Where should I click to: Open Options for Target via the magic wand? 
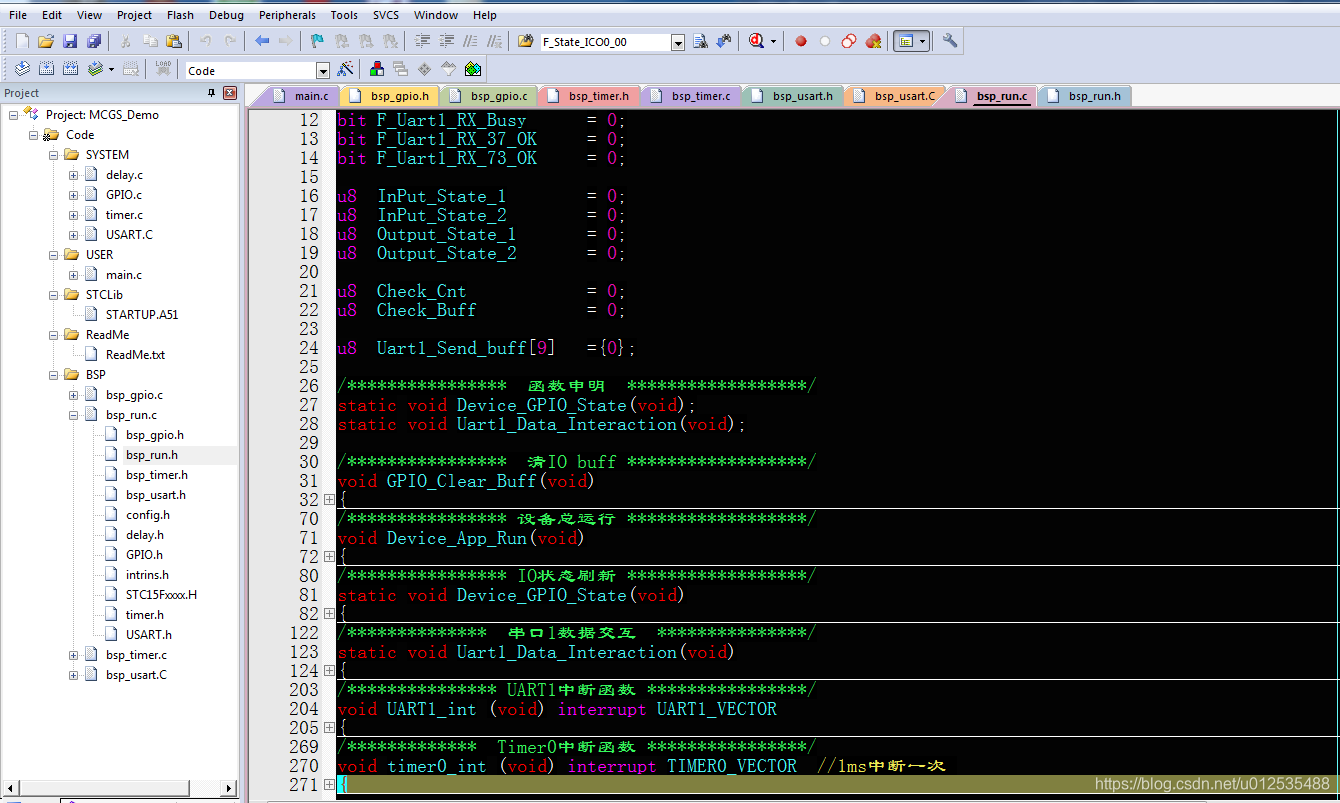pos(345,69)
